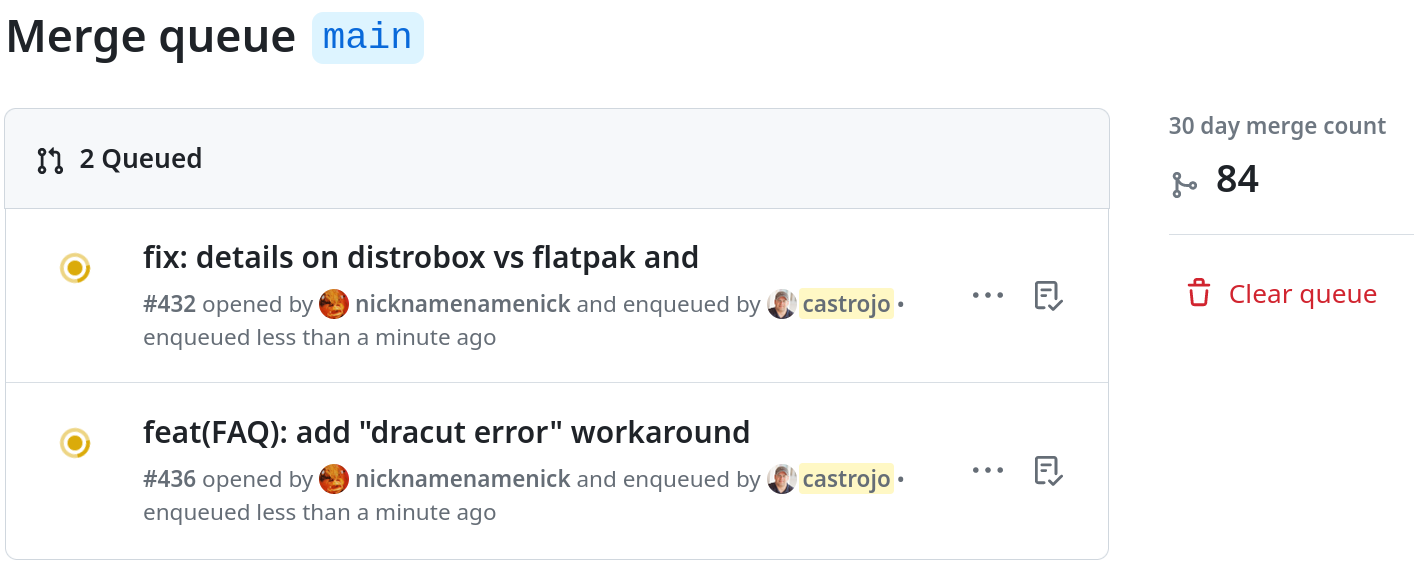This screenshot has width=1414, height=583.
Task: Open checks icon for dracut error pull request
Action: tap(1047, 470)
